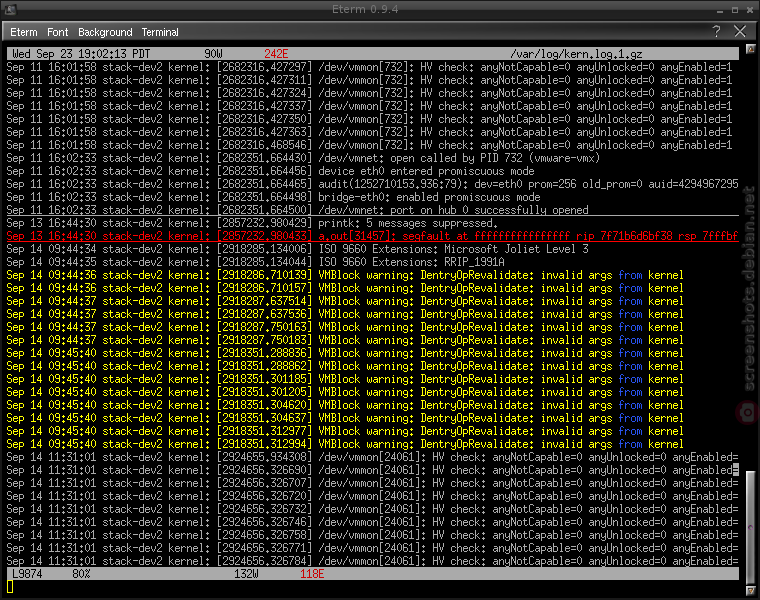Click the vmmon[24061] line timestamped 2924656.326784

(x=372, y=561)
